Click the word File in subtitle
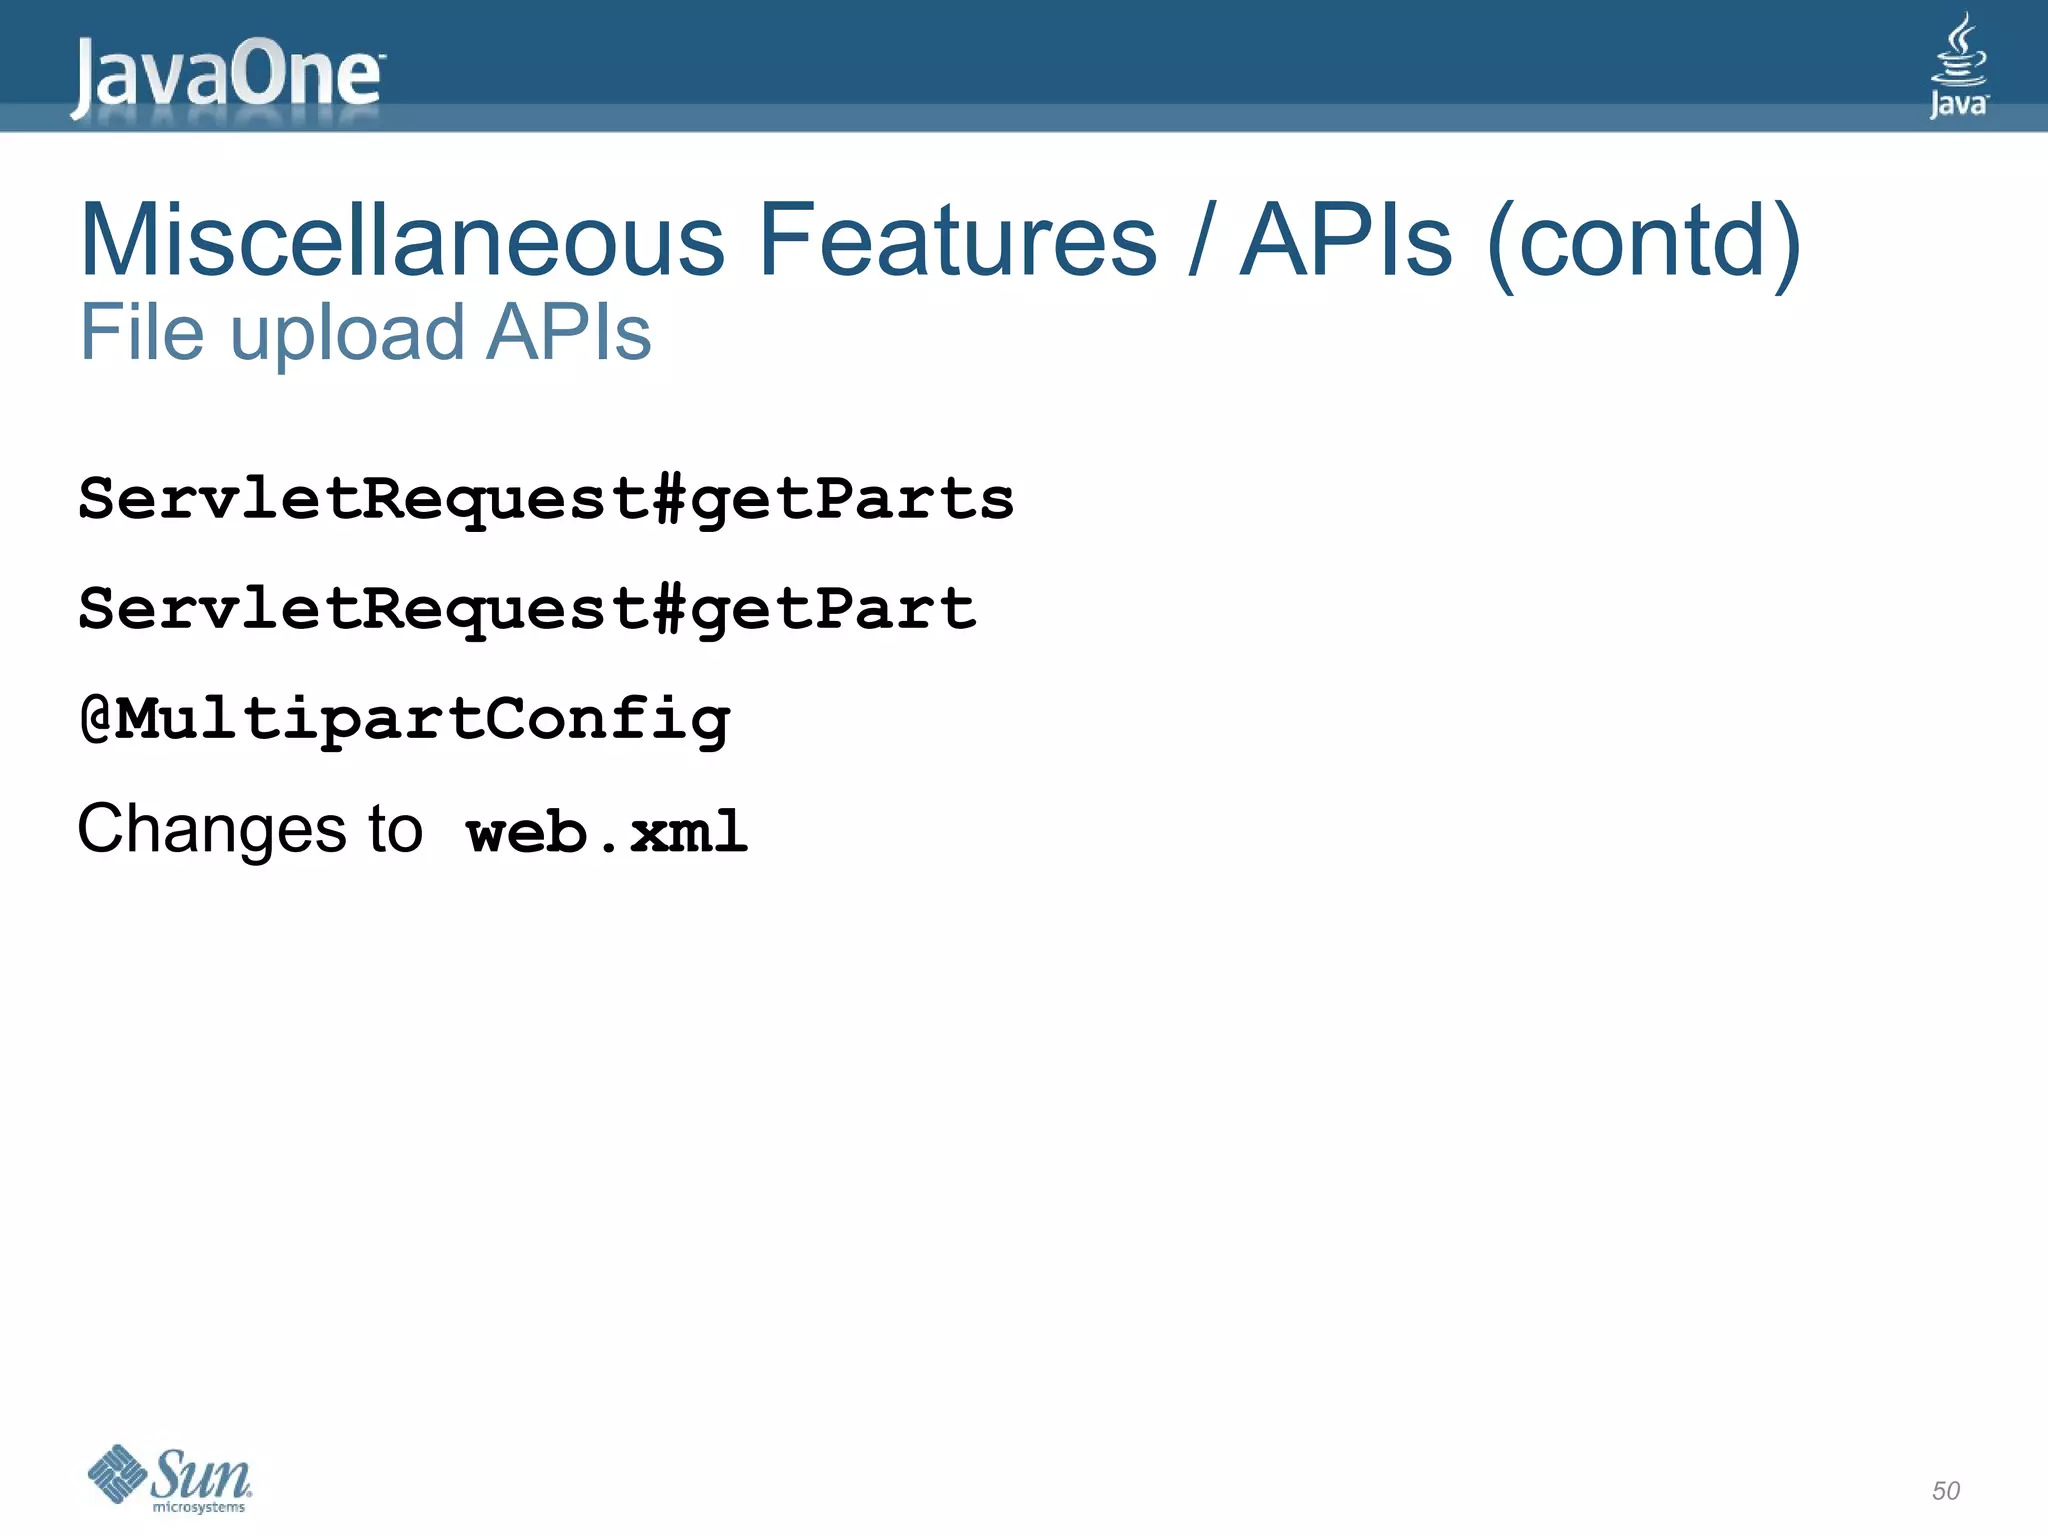Image resolution: width=2048 pixels, height=1536 pixels. (x=142, y=332)
